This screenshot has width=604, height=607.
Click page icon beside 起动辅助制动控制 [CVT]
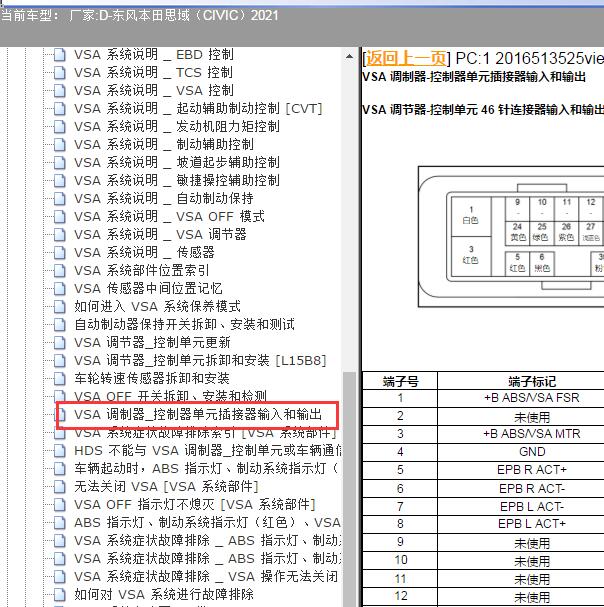coord(59,108)
